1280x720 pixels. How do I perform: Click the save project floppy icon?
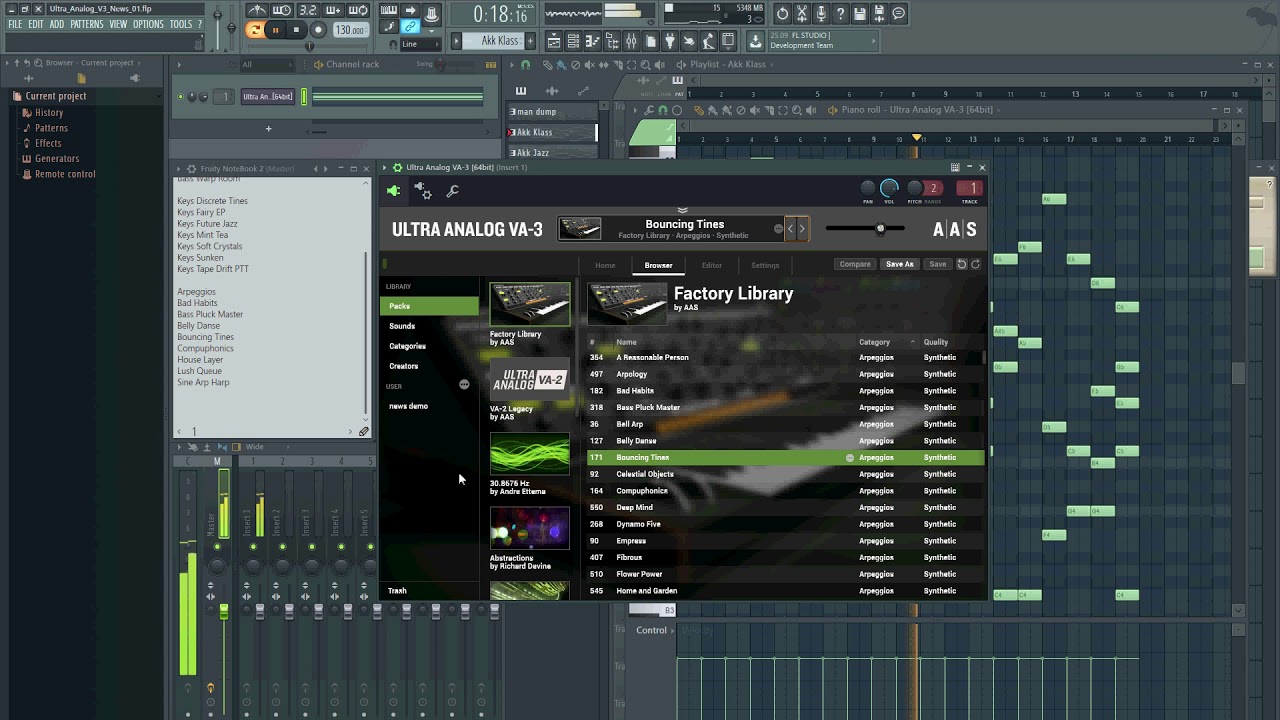pyautogui.click(x=860, y=14)
